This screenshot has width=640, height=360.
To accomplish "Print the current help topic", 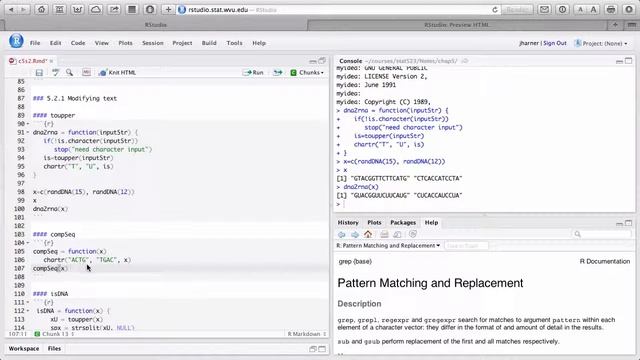I will point(384,234).
